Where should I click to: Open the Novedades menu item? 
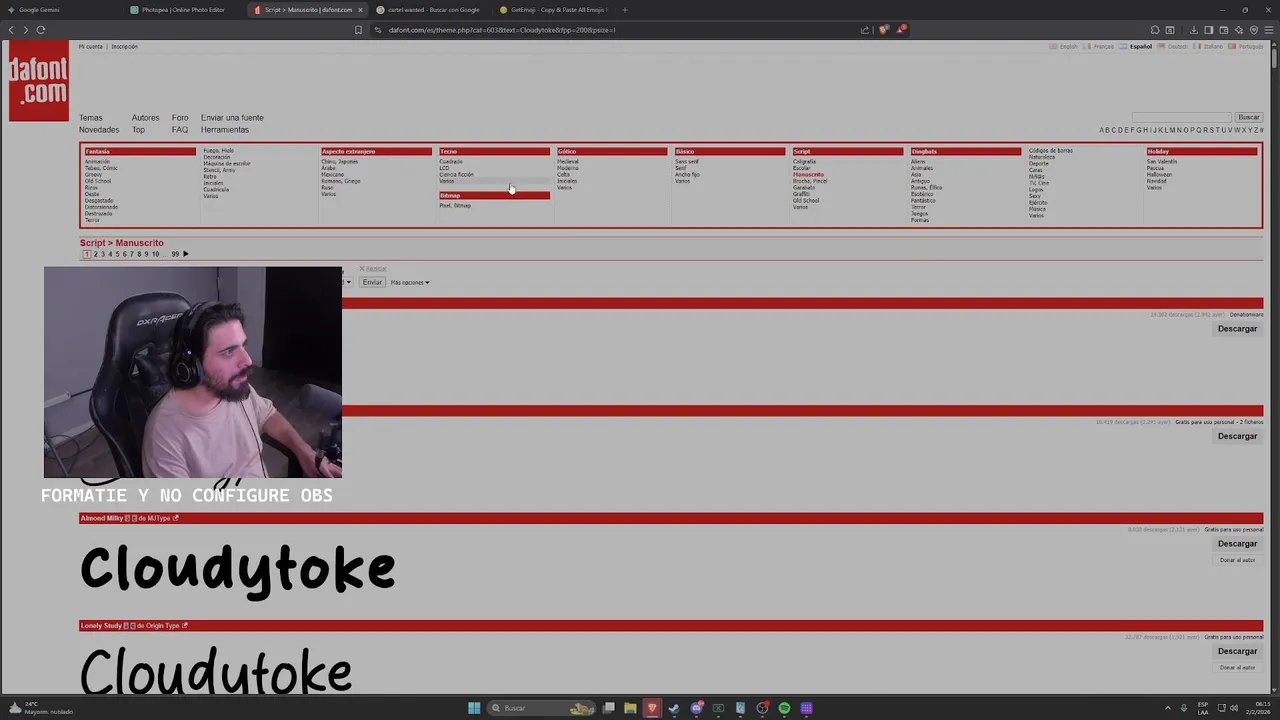[x=99, y=130]
